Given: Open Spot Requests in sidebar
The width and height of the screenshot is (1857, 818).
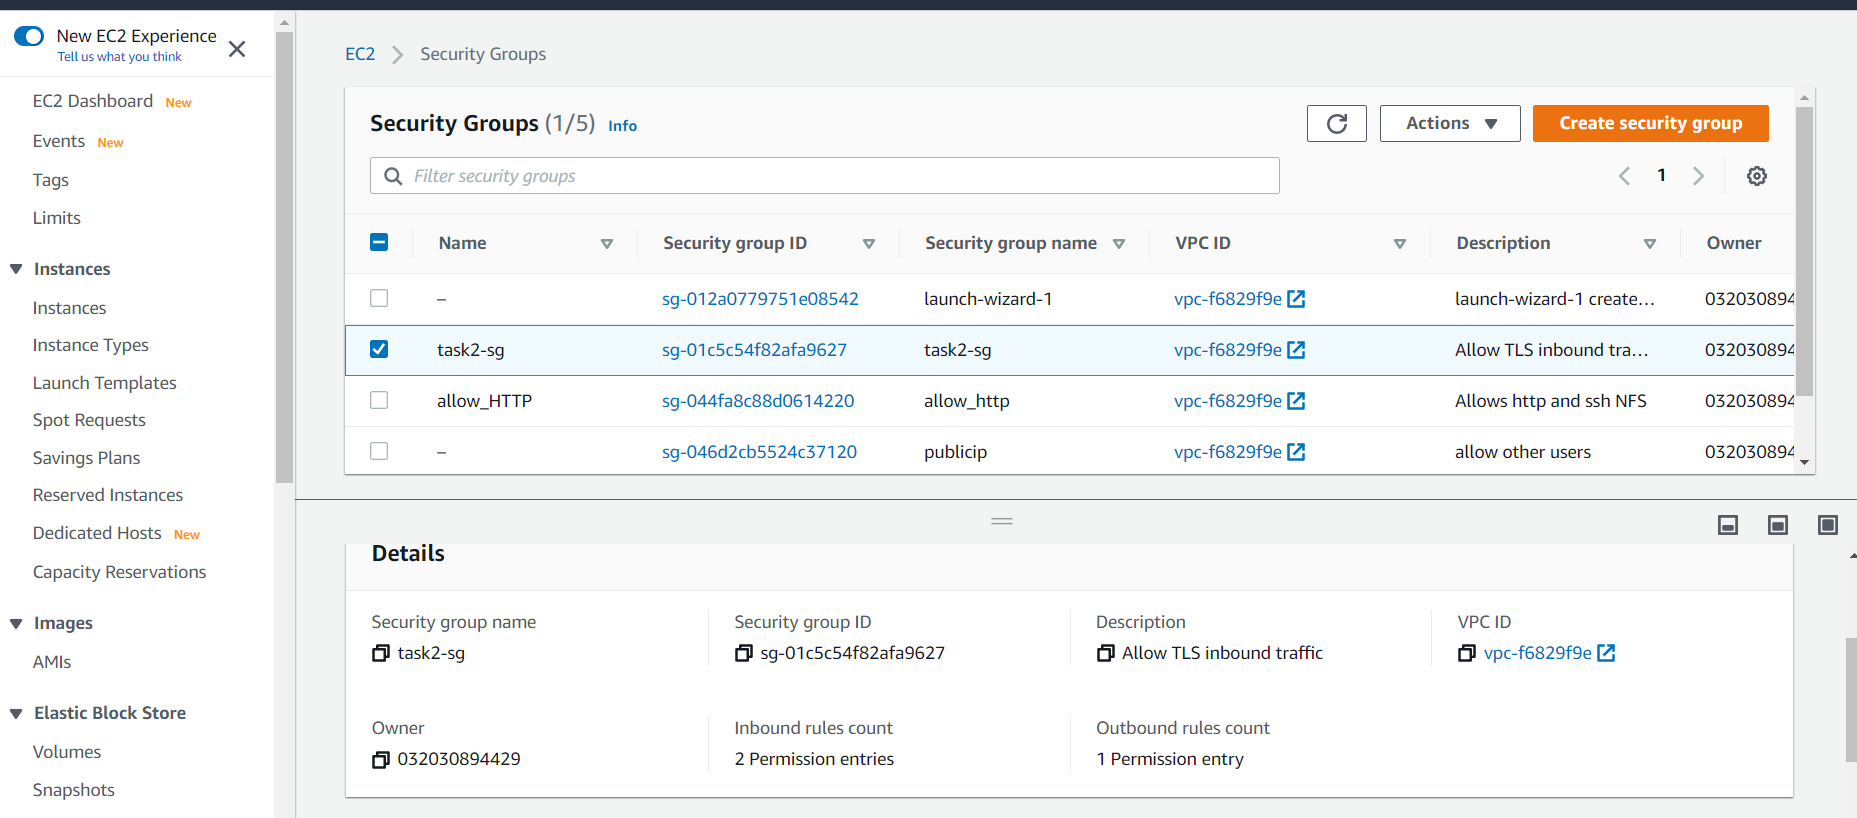Looking at the screenshot, I should [x=89, y=420].
